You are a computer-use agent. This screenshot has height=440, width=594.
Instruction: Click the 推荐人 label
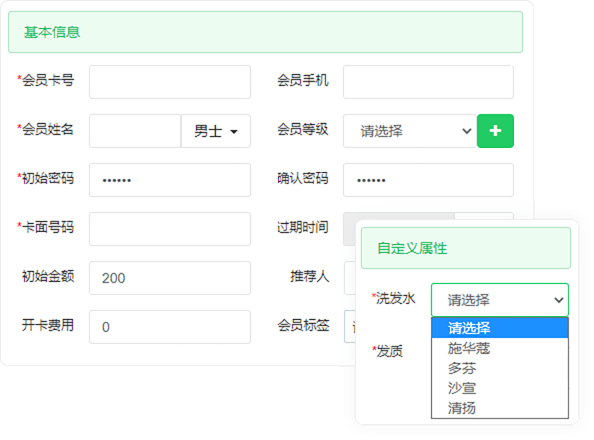(310, 276)
